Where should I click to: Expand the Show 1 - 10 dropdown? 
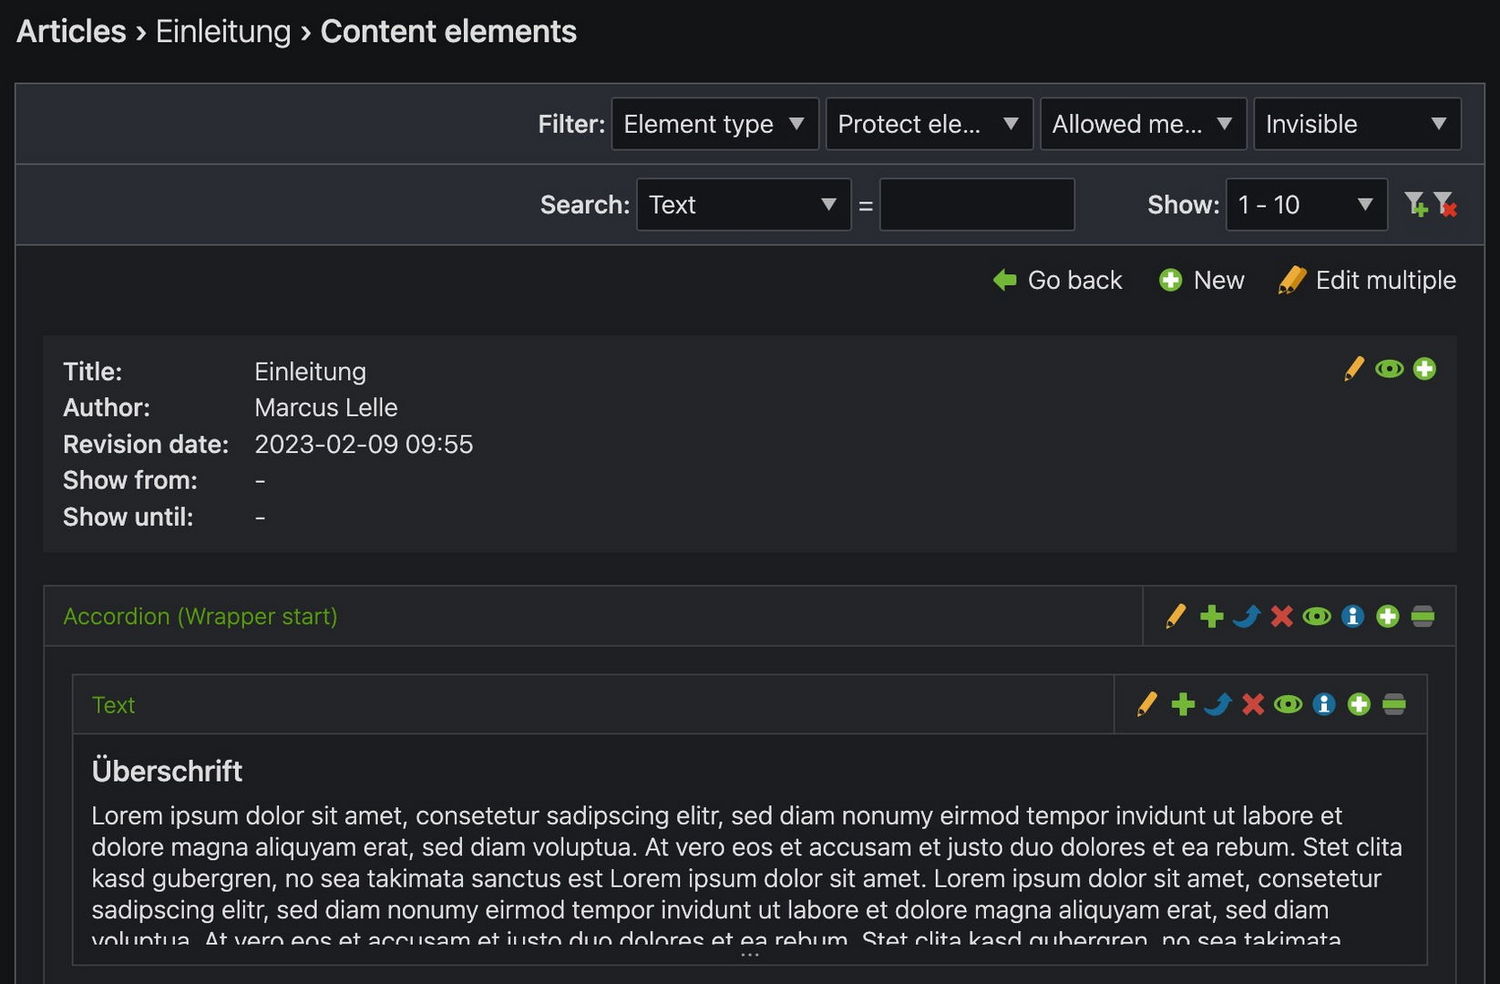1305,205
